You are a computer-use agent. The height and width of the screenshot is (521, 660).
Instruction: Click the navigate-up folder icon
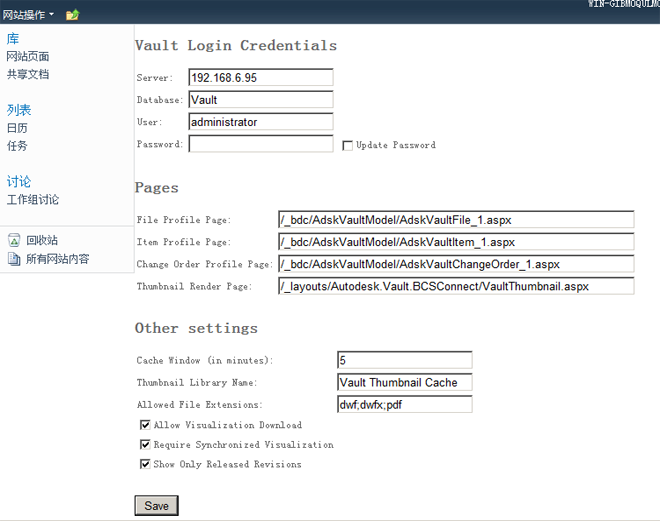pyautogui.click(x=72, y=15)
